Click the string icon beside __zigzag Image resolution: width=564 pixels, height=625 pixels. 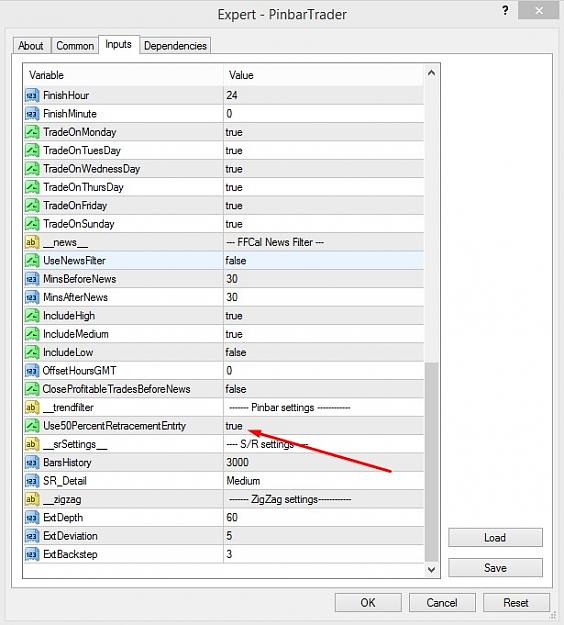pyautogui.click(x=32, y=499)
